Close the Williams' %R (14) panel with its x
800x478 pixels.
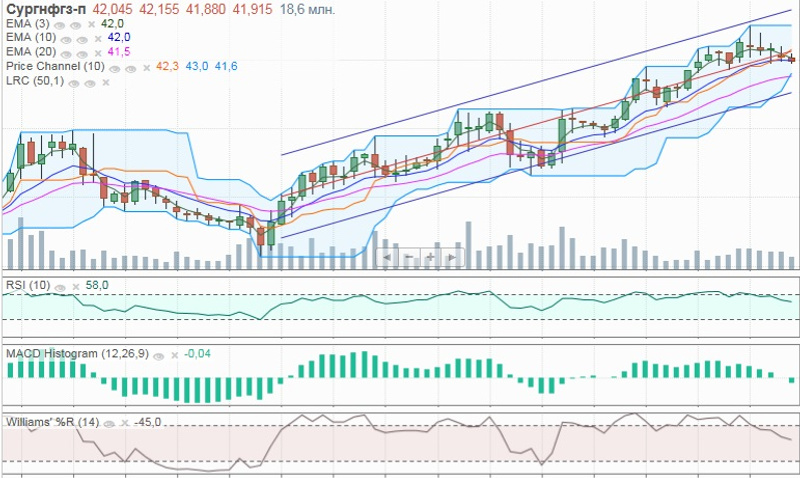(124, 424)
